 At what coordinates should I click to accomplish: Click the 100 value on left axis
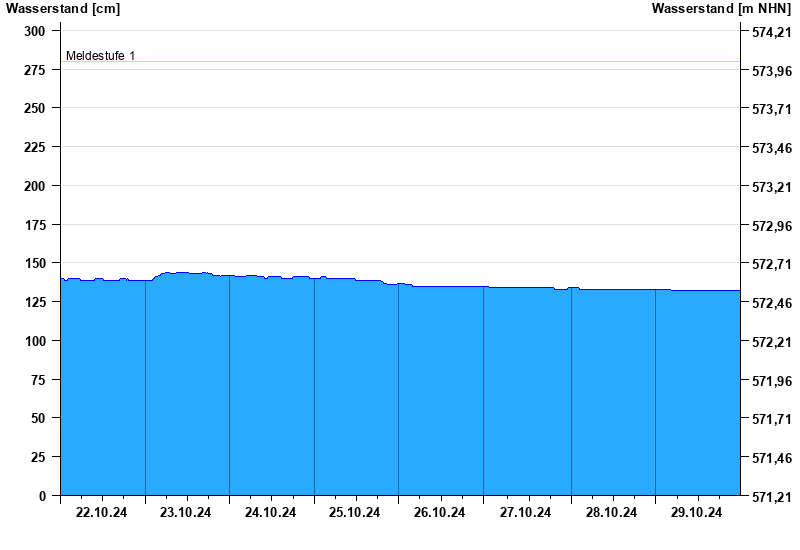point(35,341)
